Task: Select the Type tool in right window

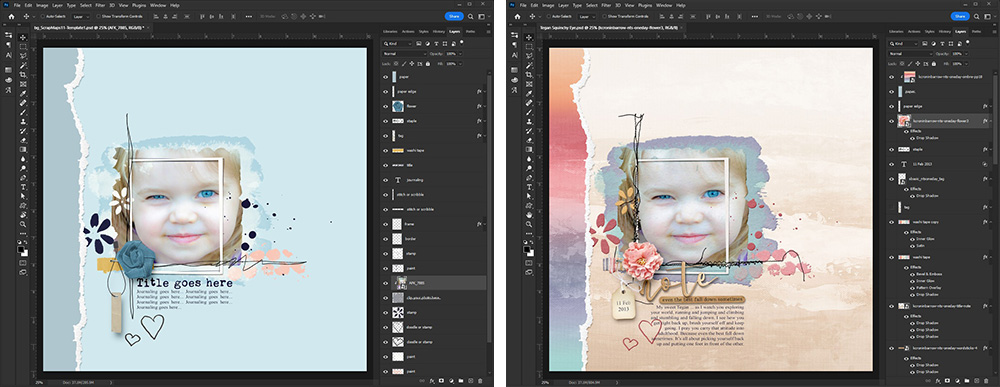Action: point(529,187)
